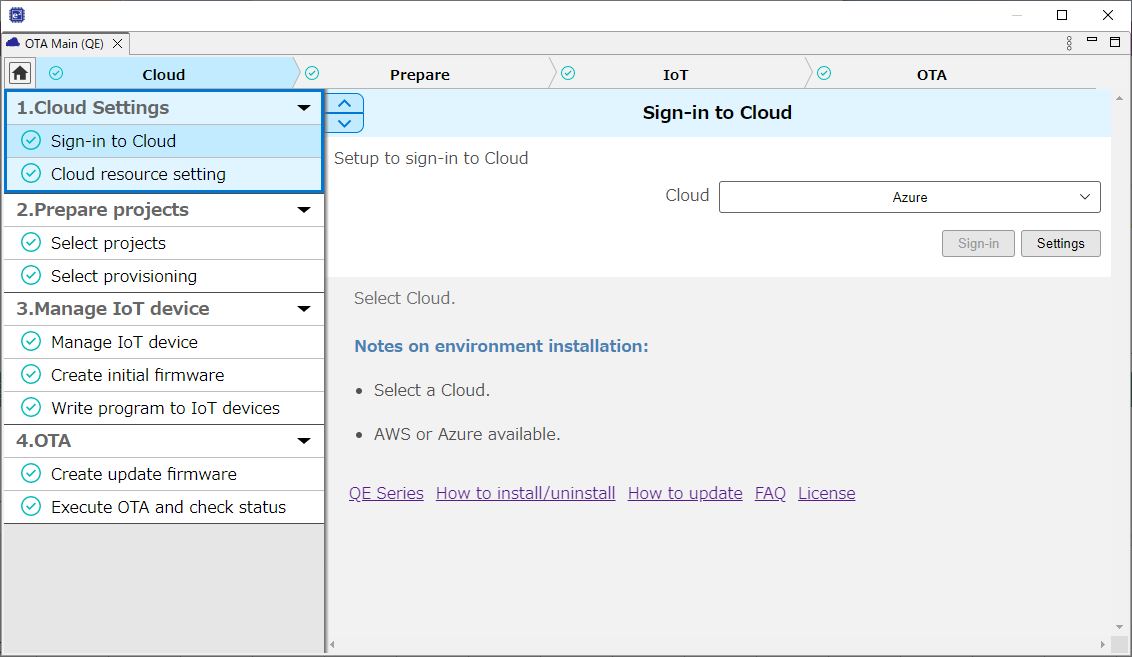
Task: Collapse the 2.Prepare projects section
Action: point(304,210)
